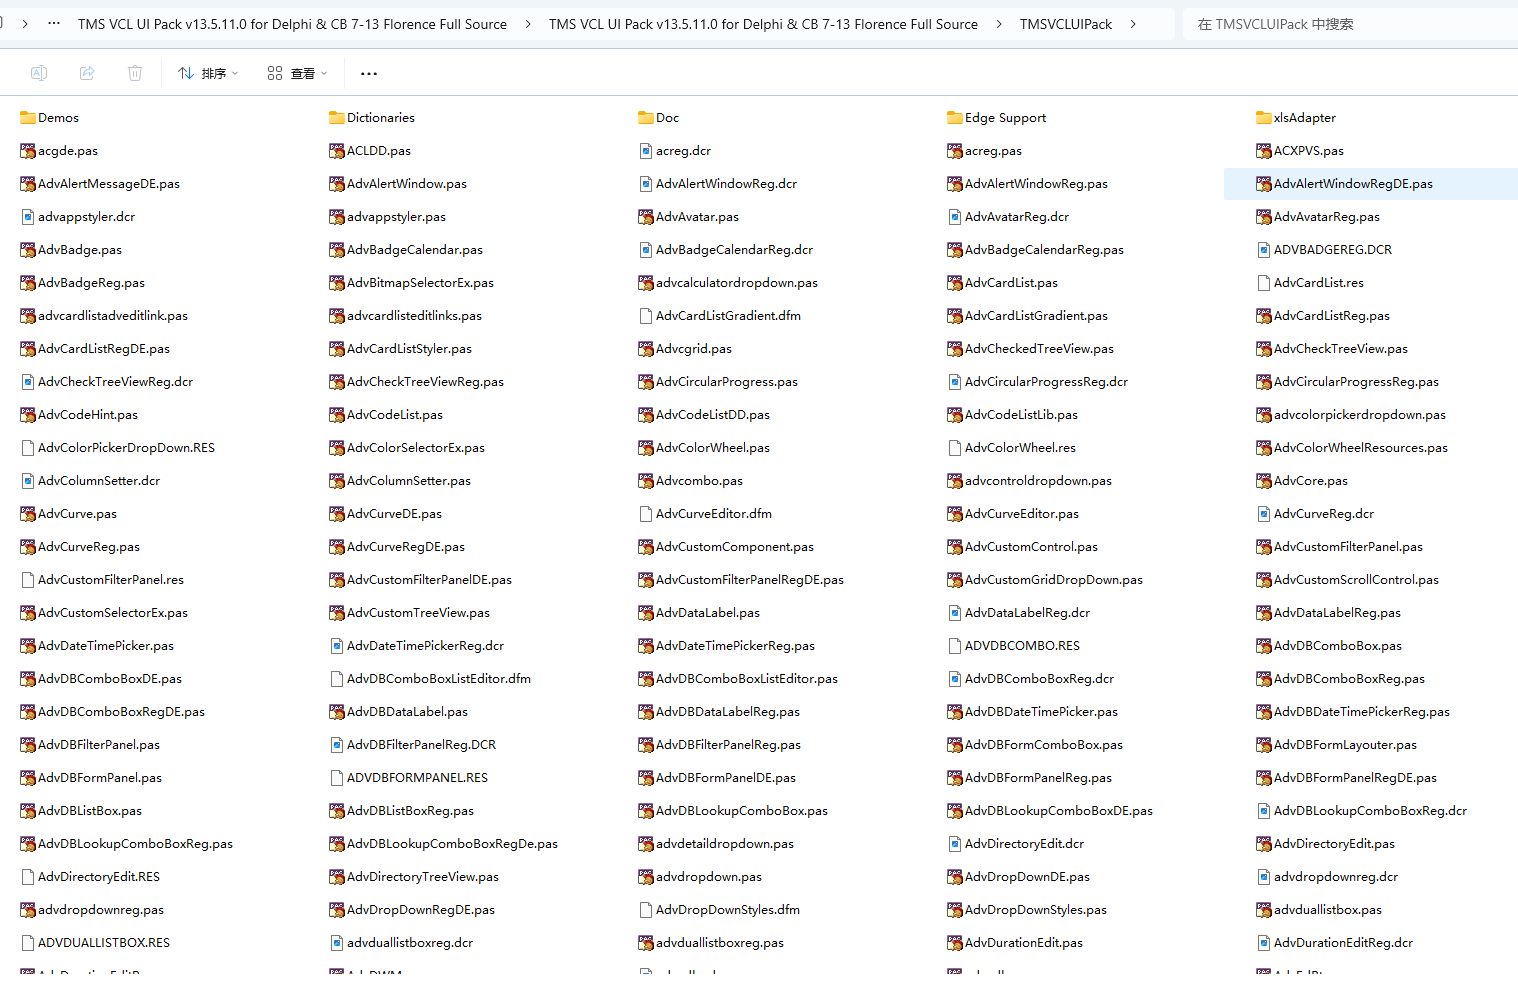Open the 排序 sort dropdown
This screenshot has width=1518, height=987.
[208, 73]
